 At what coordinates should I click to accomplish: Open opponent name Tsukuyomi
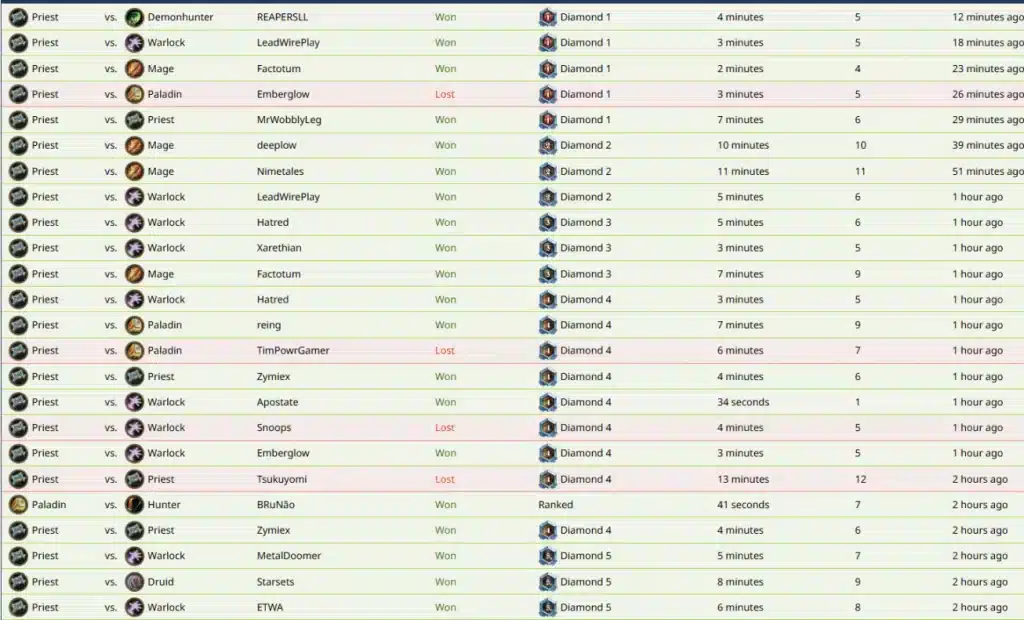281,479
